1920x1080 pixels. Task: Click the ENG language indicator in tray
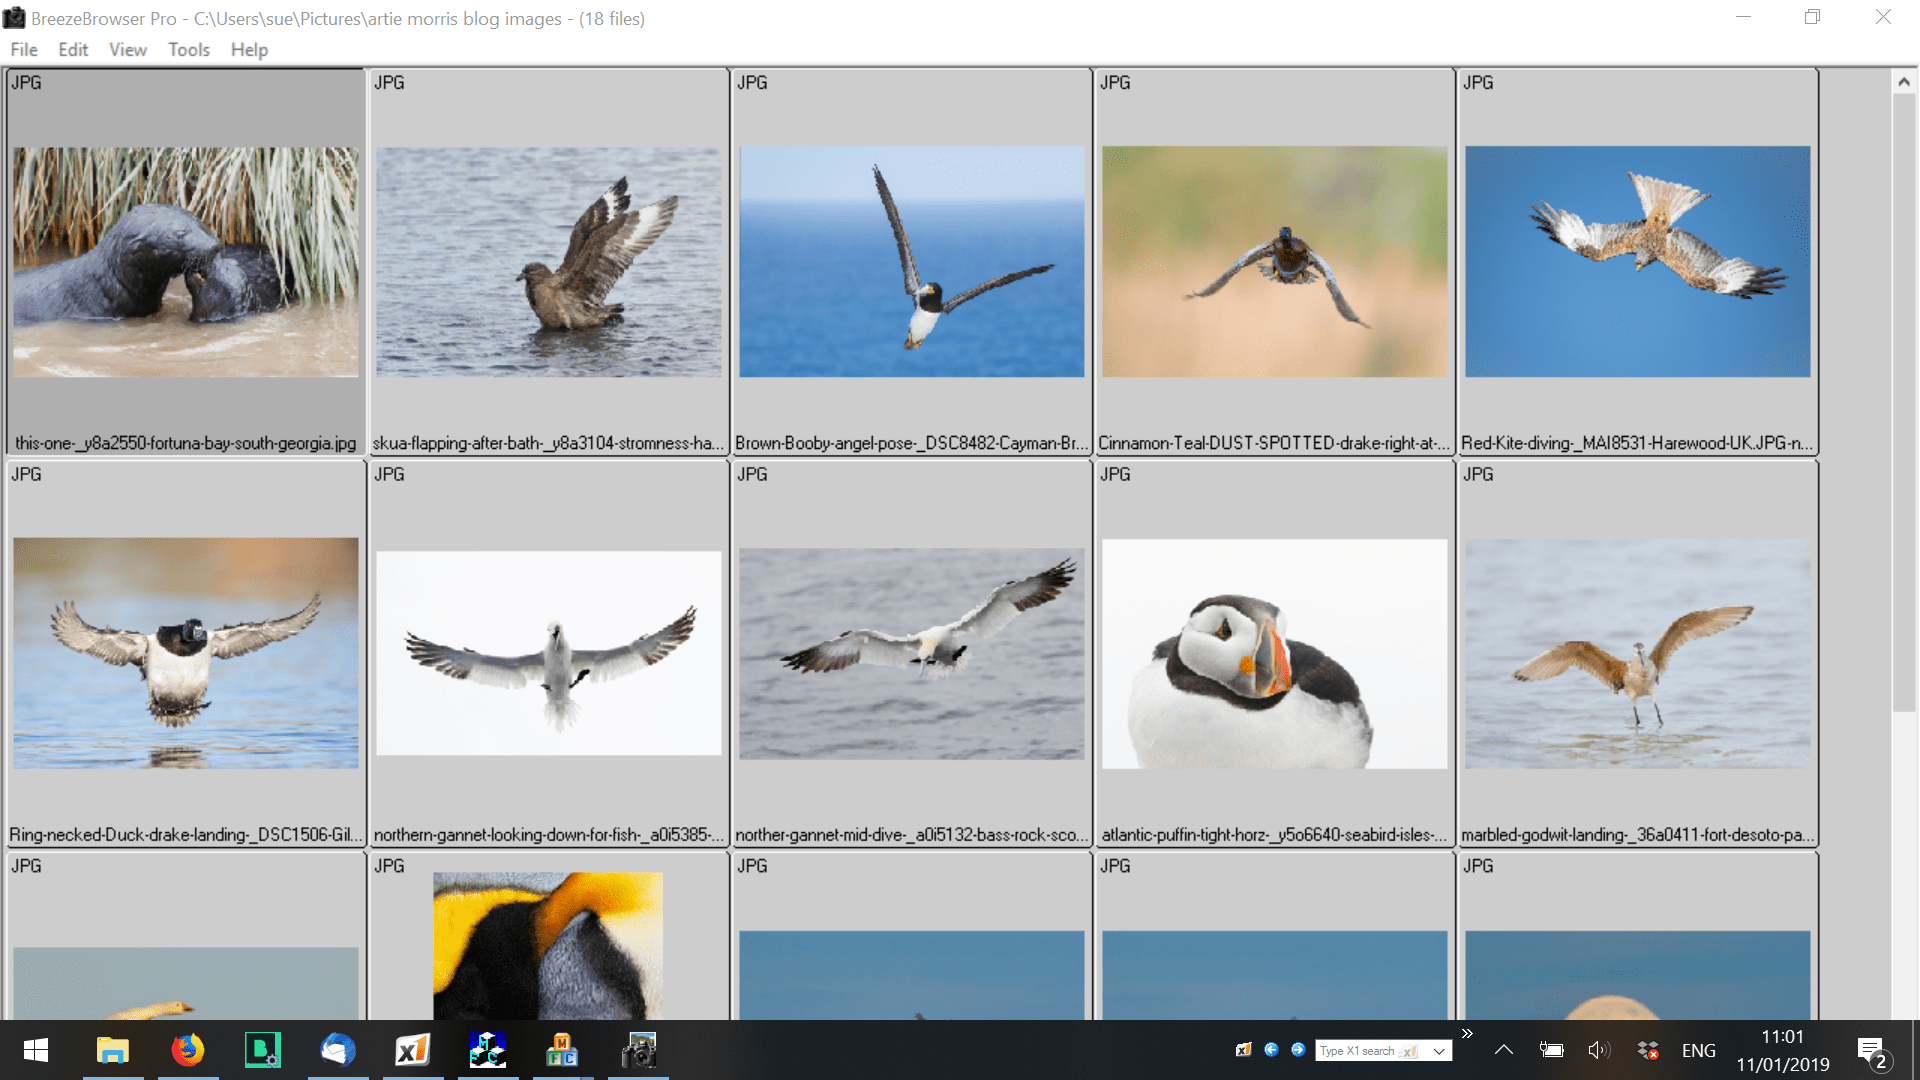click(1698, 1050)
